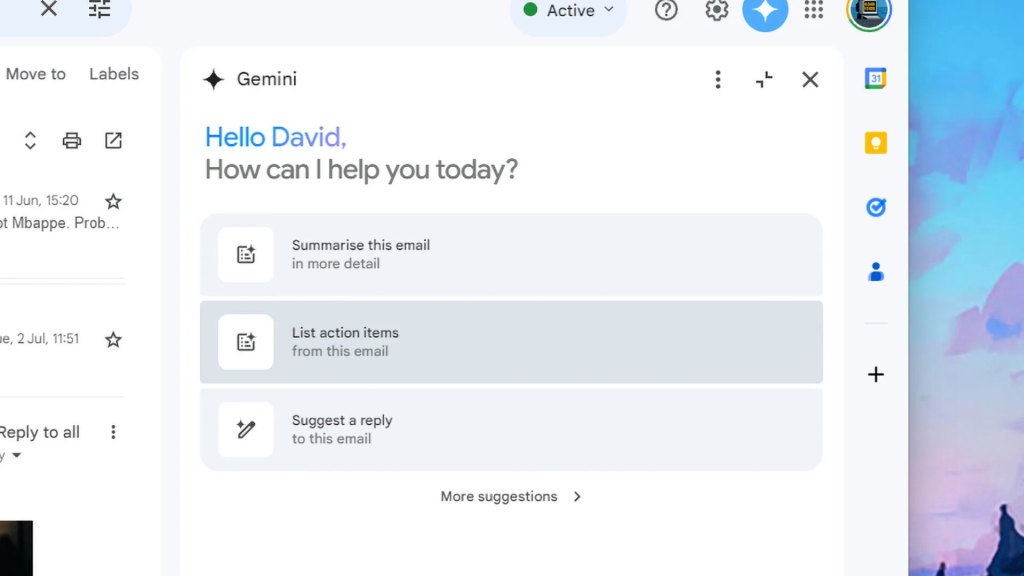
Task: Open Gemini panel more options menu
Action: point(718,80)
